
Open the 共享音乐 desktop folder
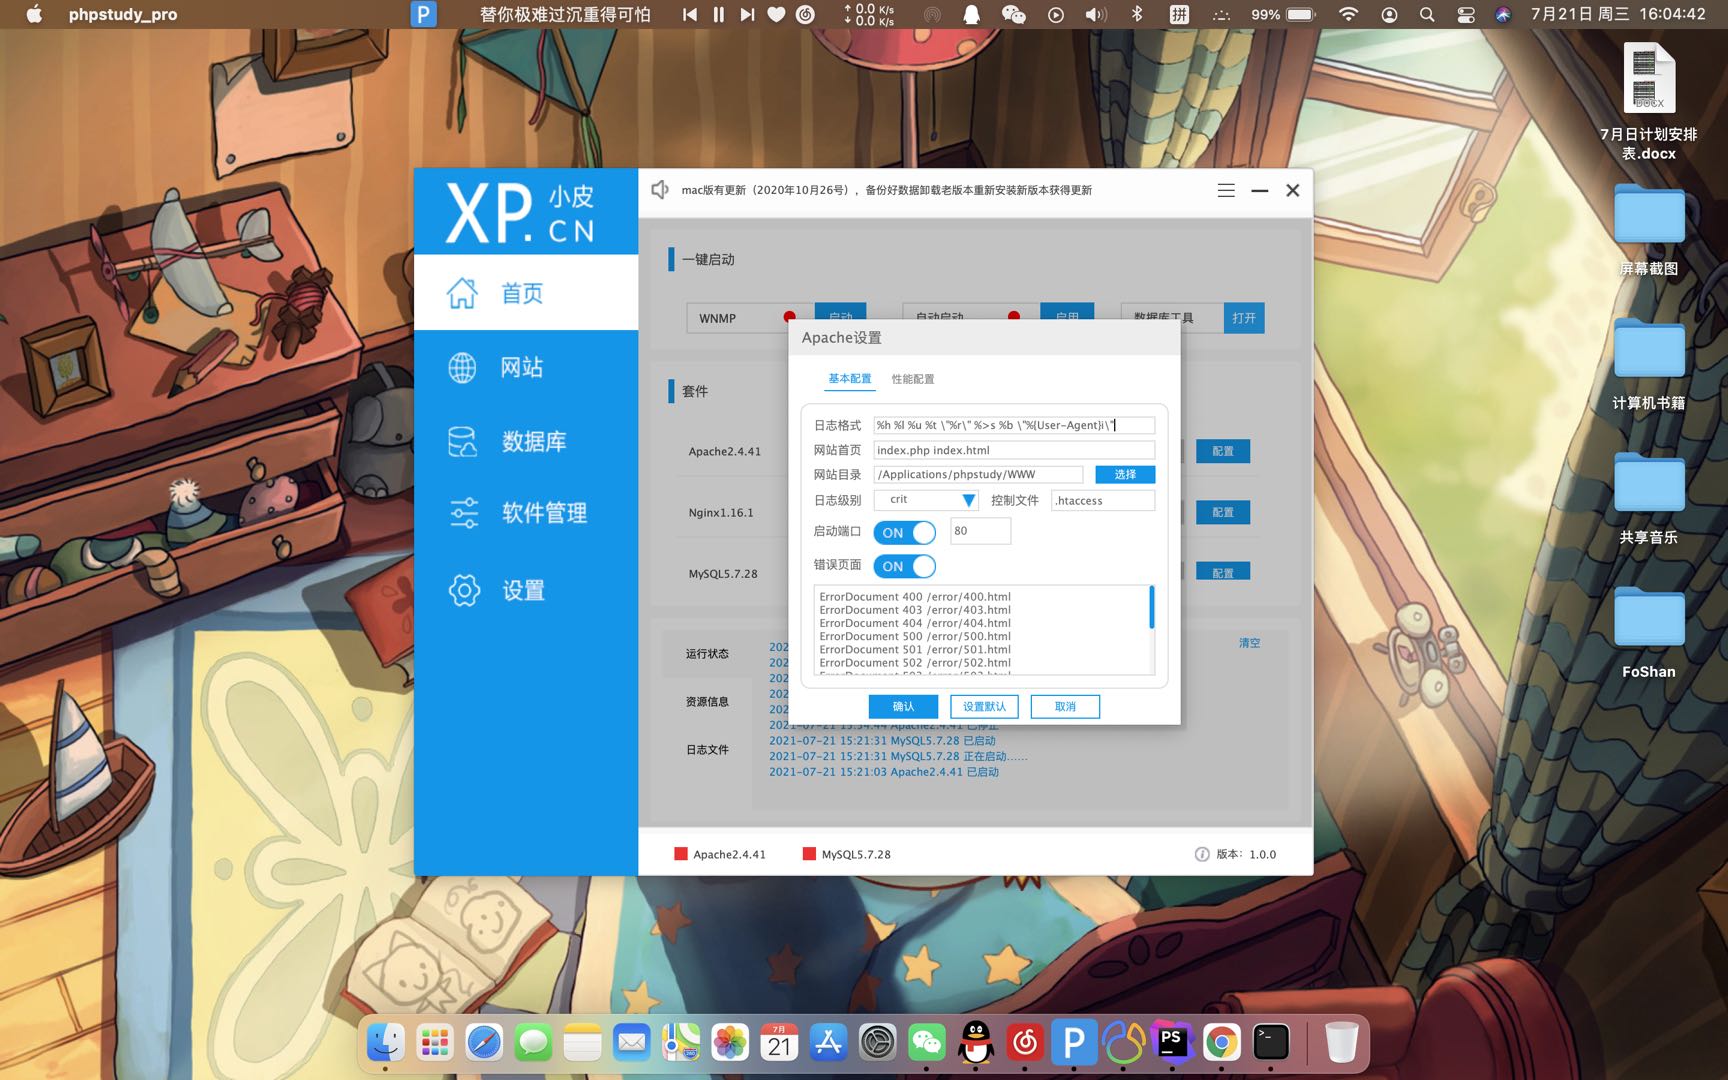1648,498
